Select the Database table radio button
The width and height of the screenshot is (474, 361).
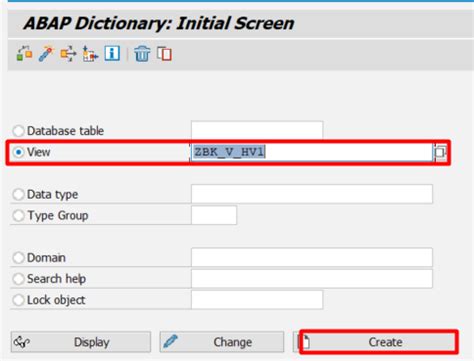tap(18, 131)
